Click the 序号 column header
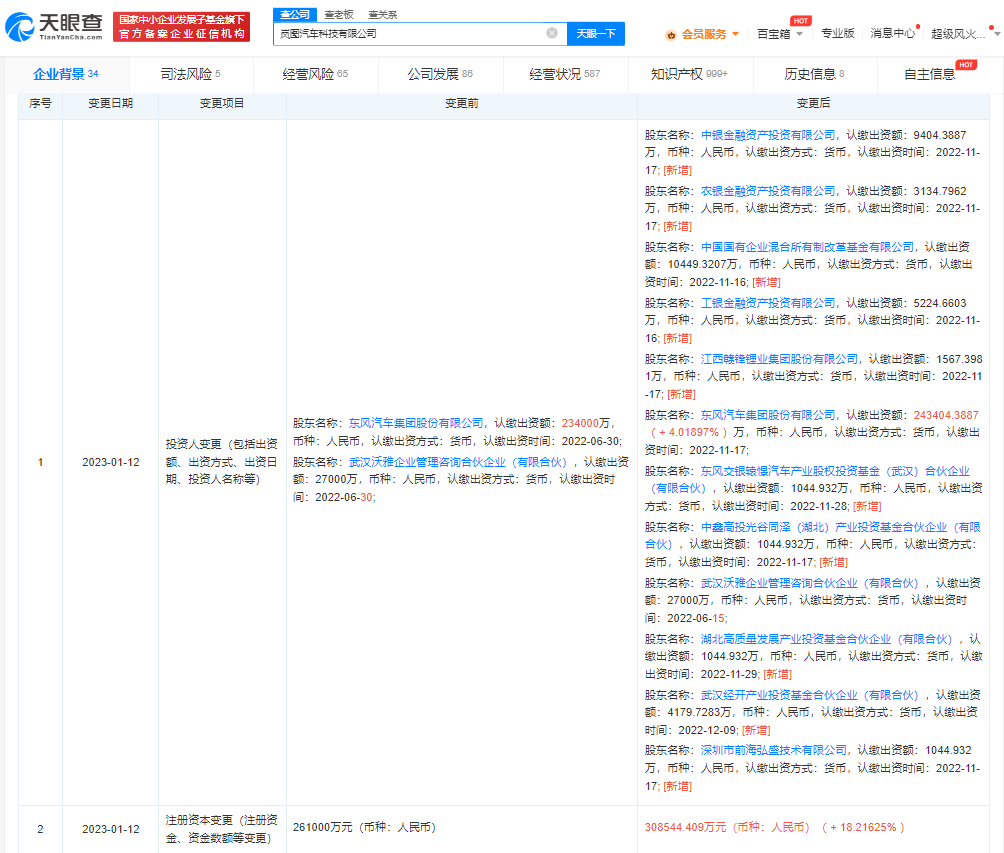 40,103
